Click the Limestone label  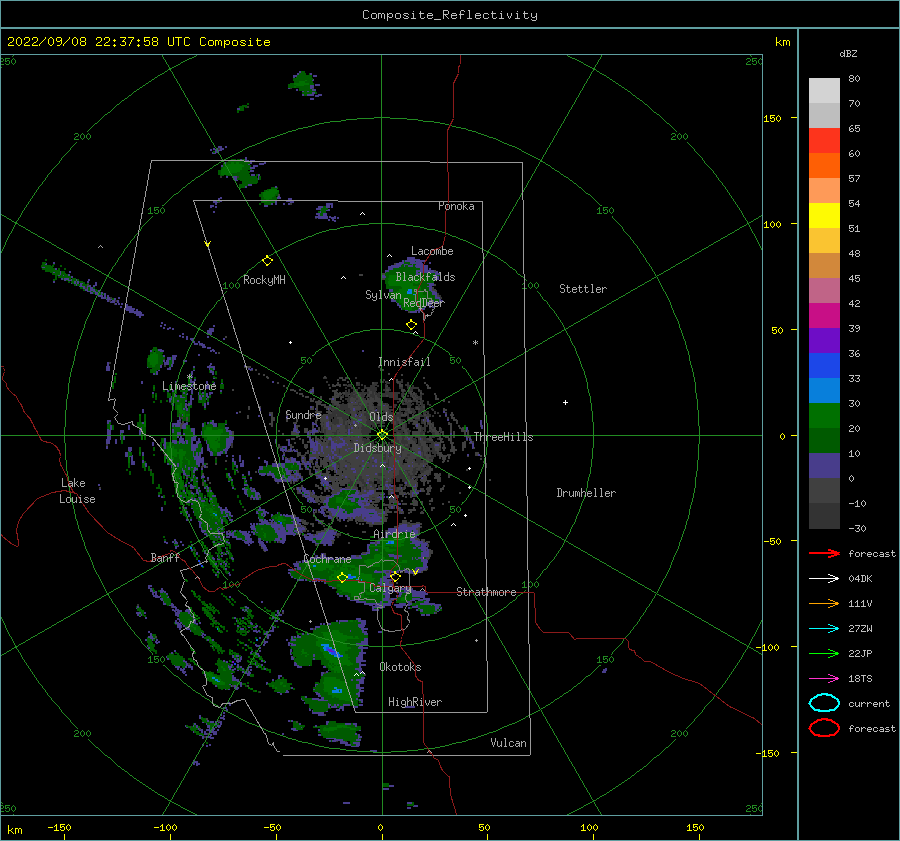click(x=189, y=386)
